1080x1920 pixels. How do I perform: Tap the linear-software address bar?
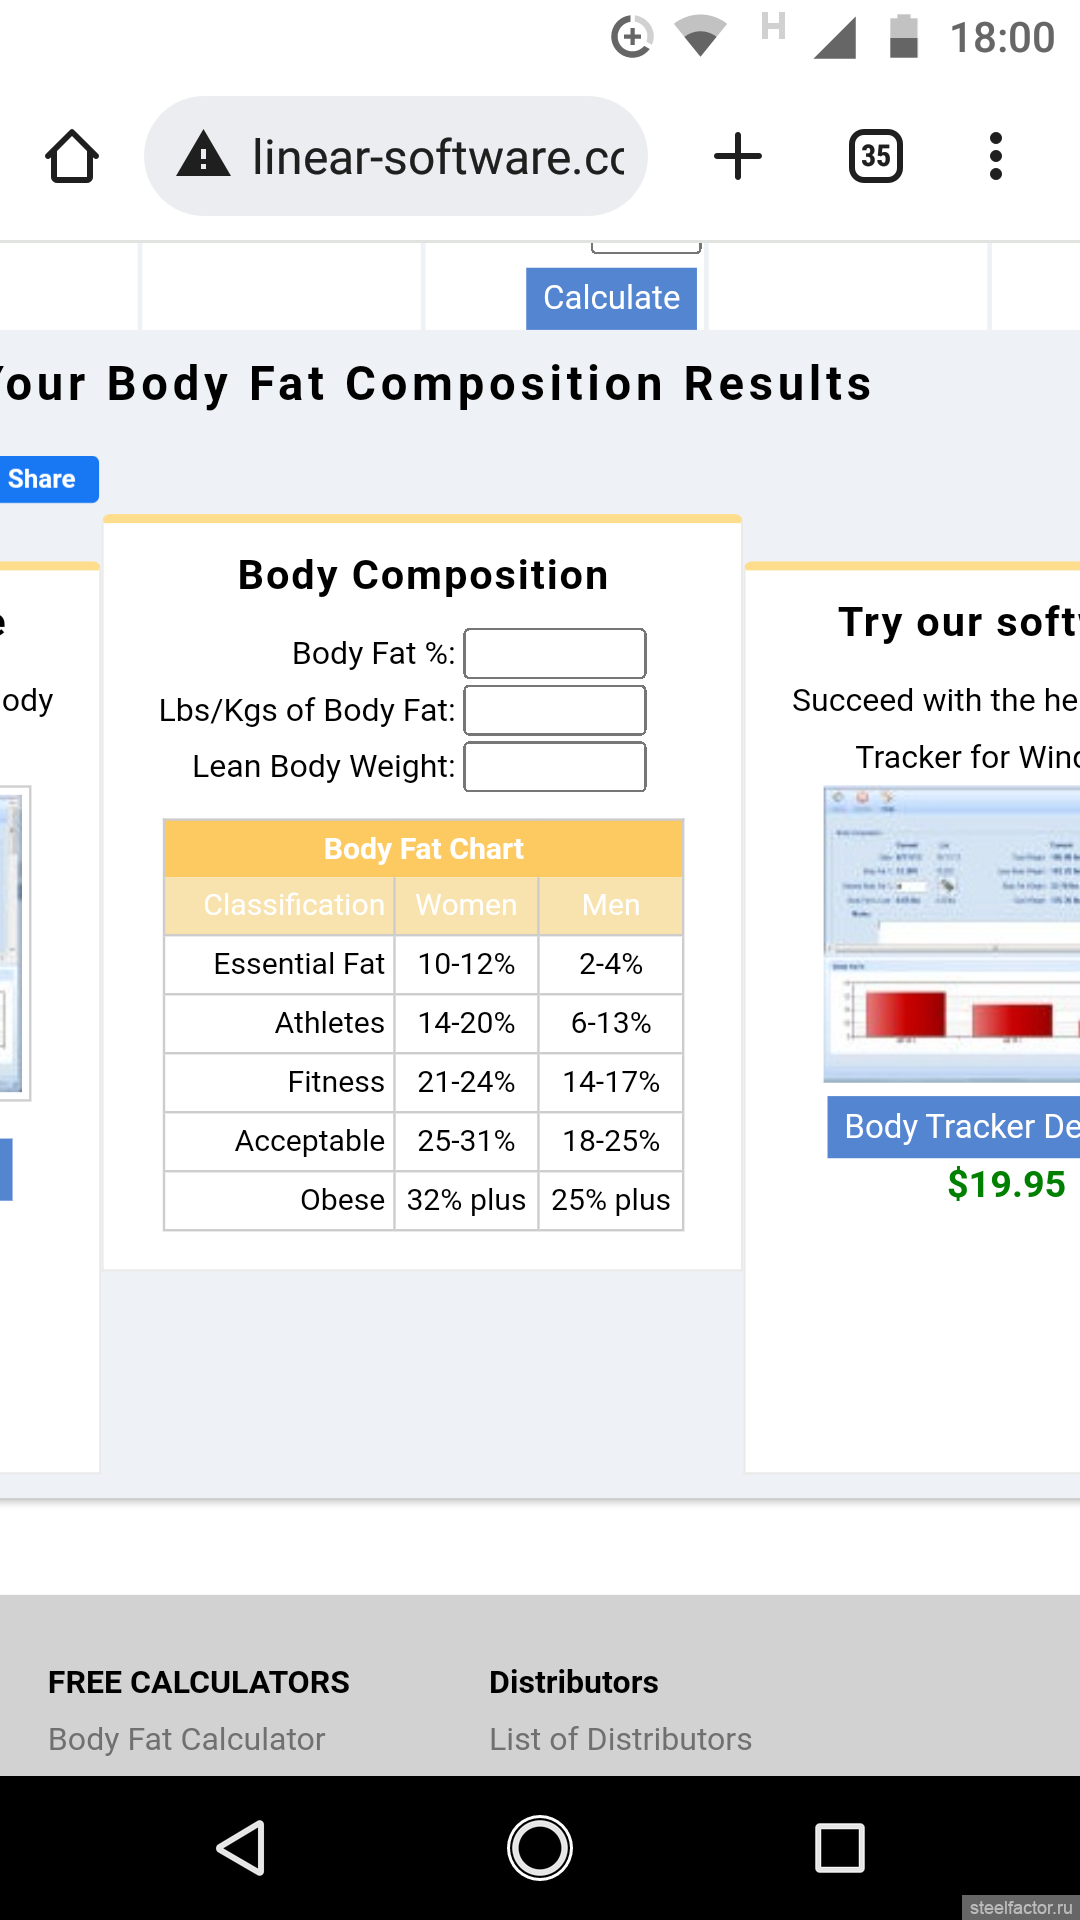(438, 157)
